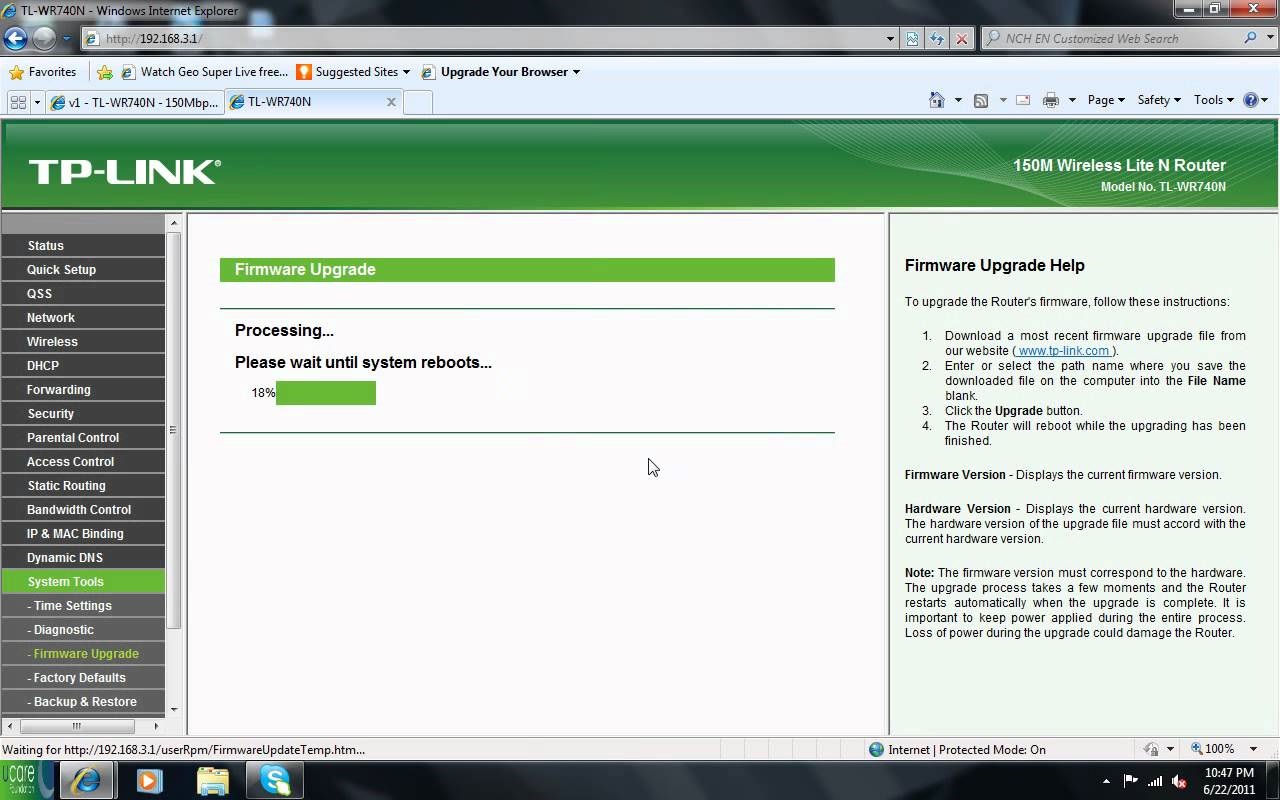Click the green firmware upgrade progress bar
The image size is (1280, 800).
[x=326, y=393]
